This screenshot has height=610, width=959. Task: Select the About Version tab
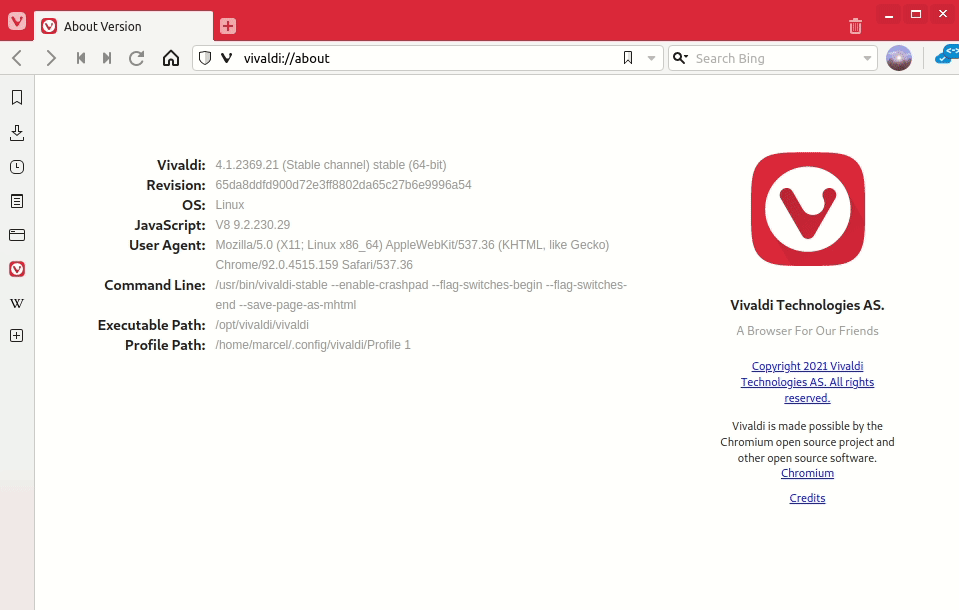pyautogui.click(x=124, y=26)
